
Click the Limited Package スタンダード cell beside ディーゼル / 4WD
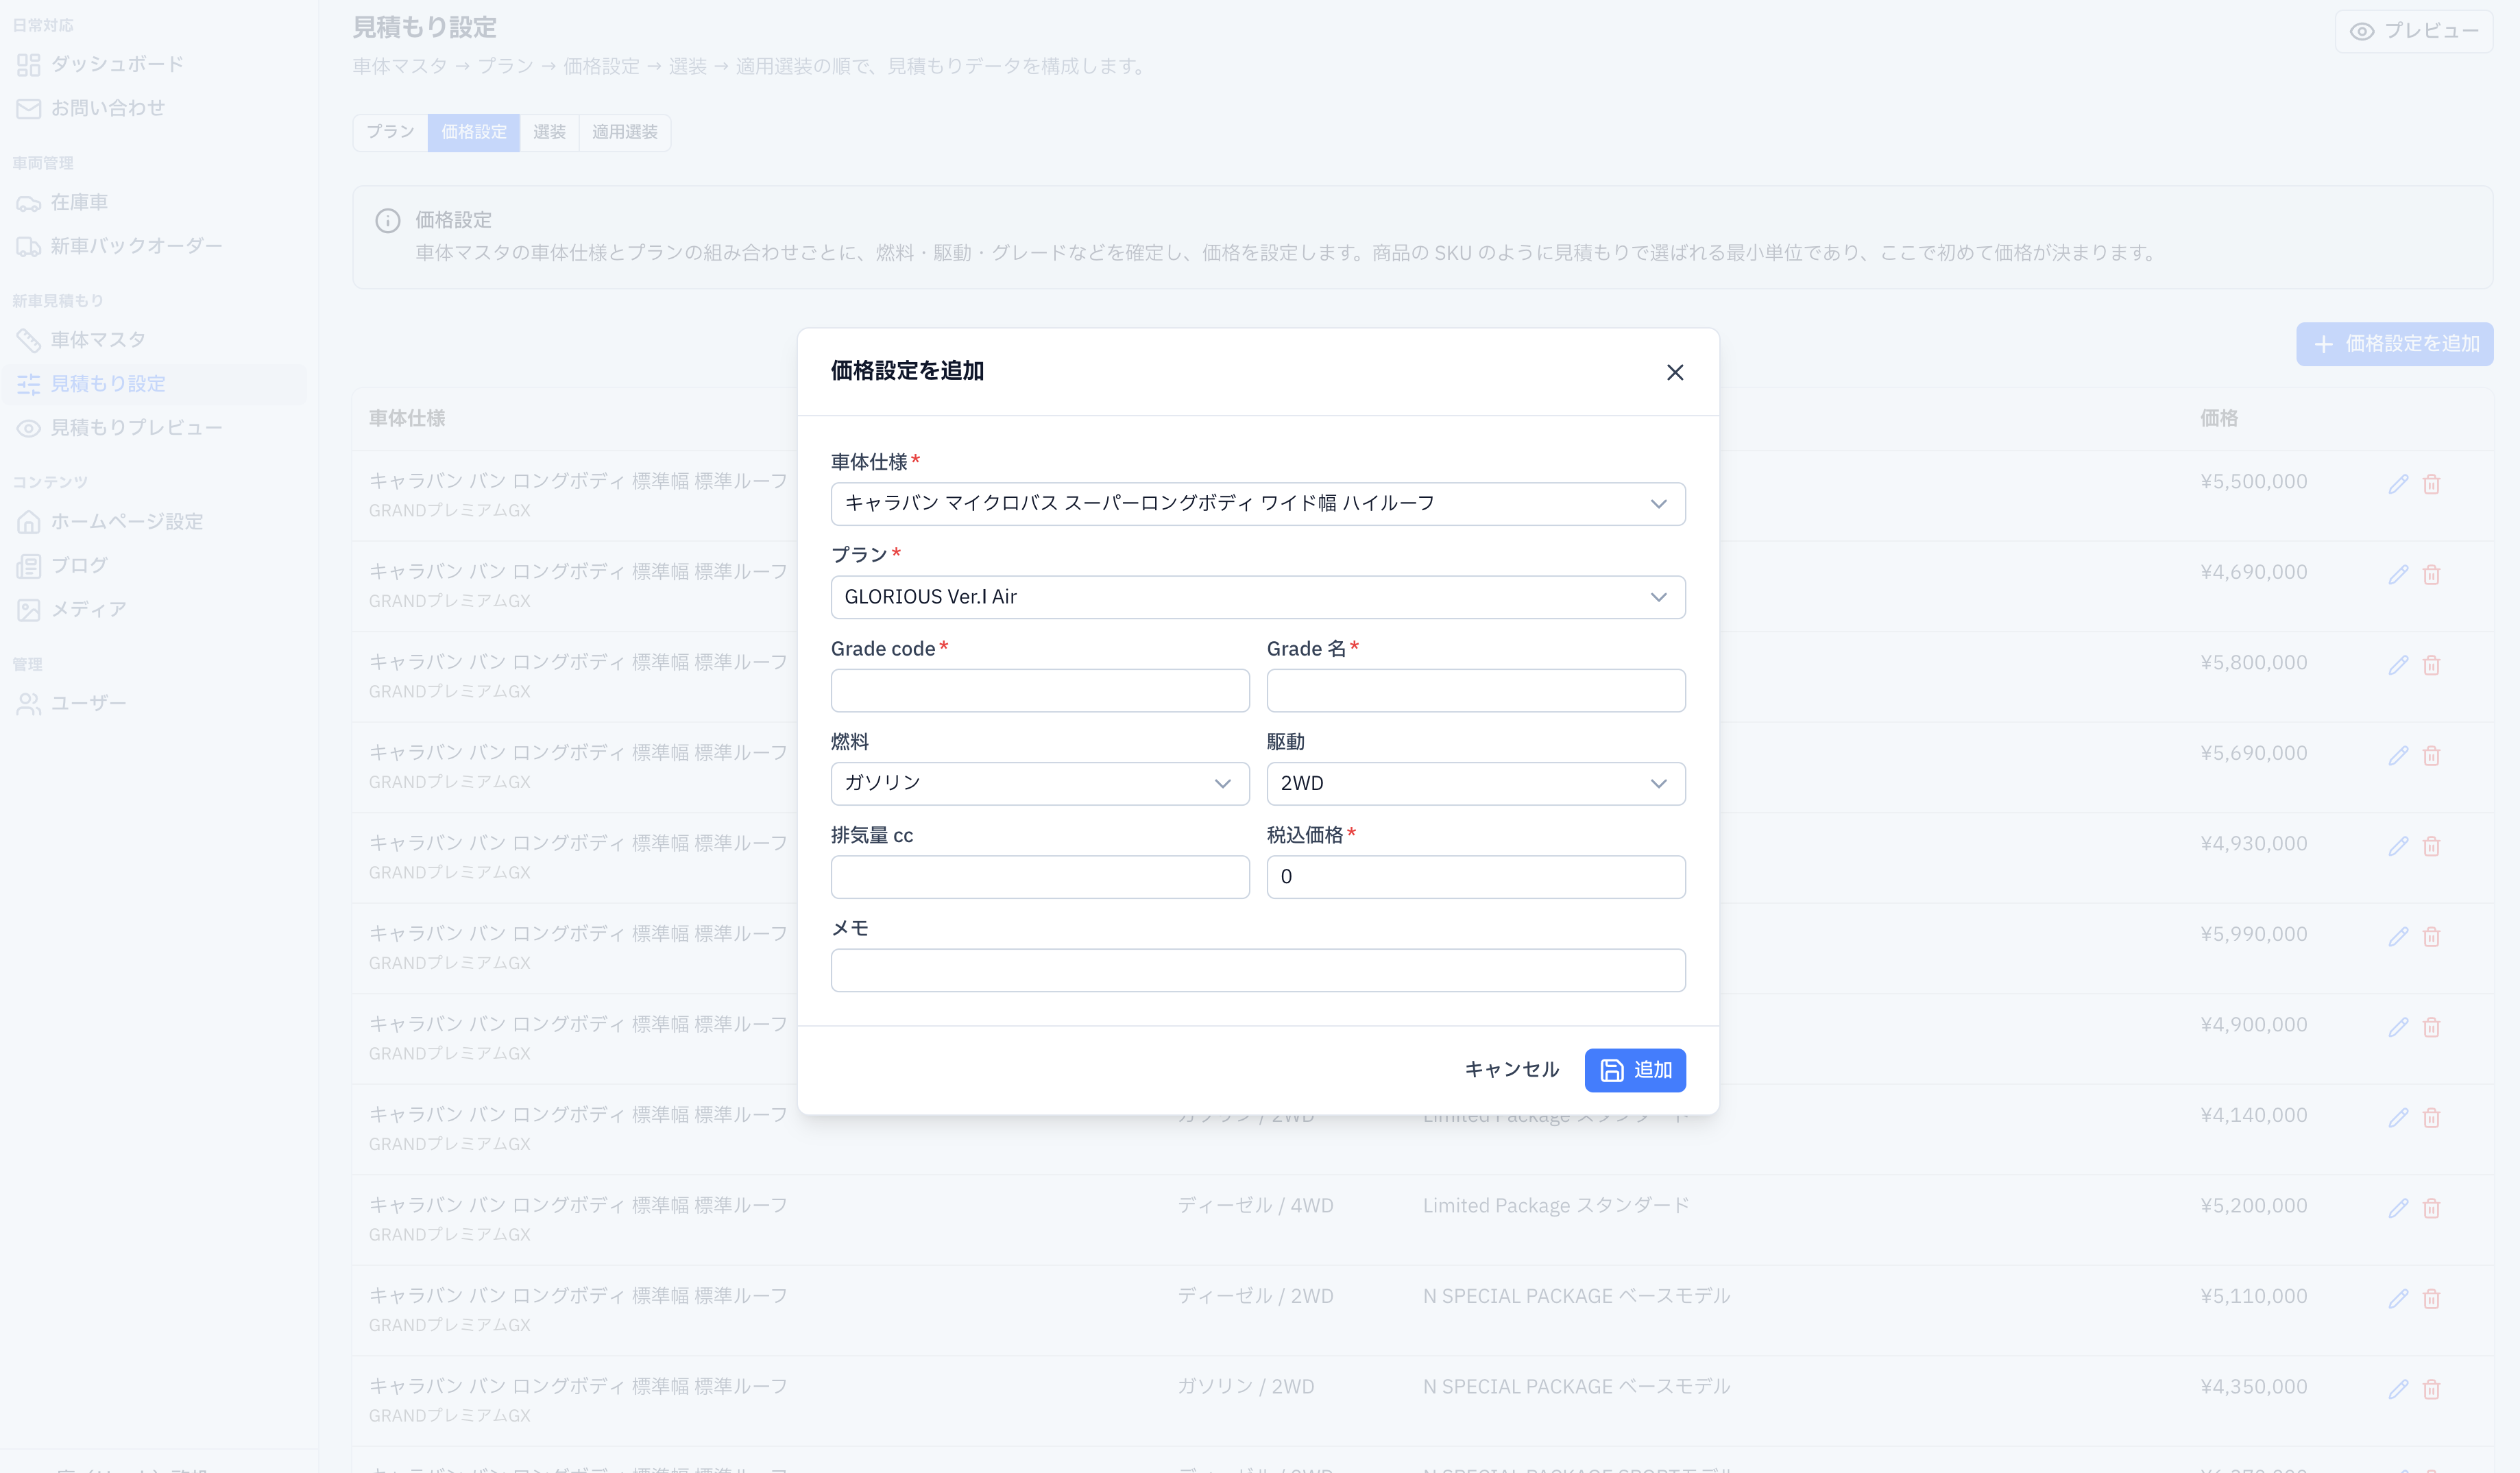1556,1206
